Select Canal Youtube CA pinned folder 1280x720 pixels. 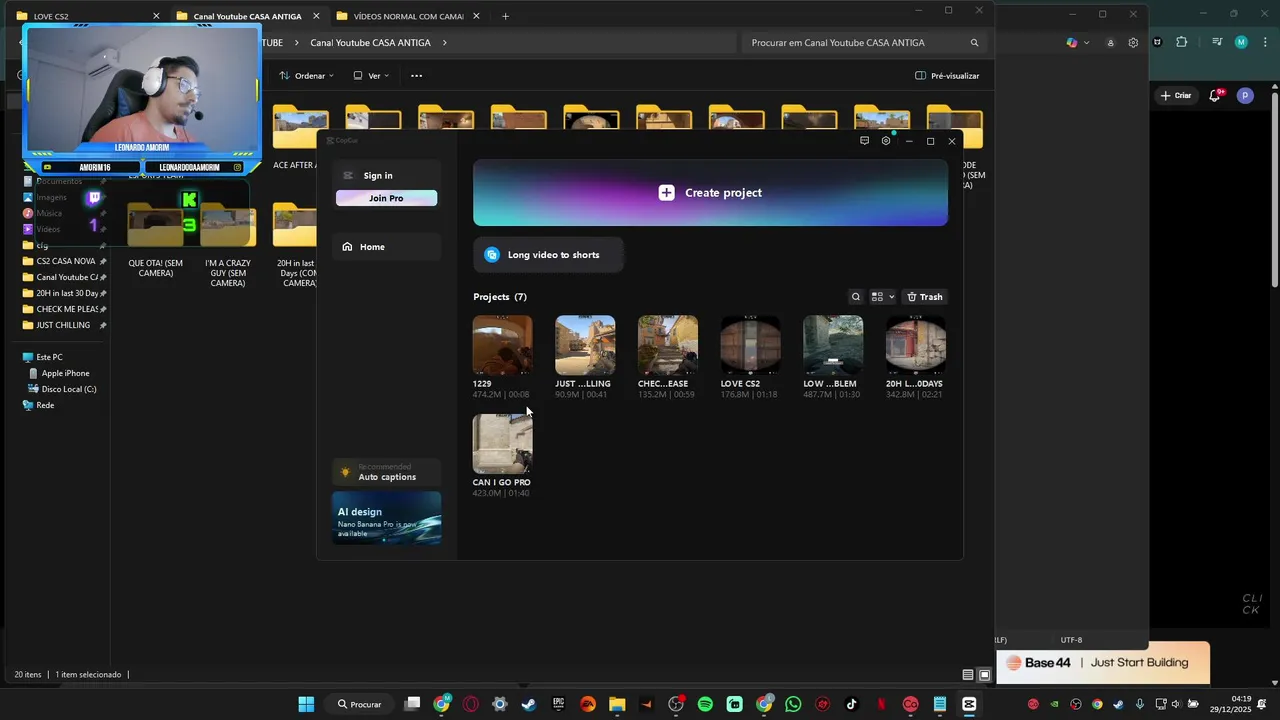(65, 277)
